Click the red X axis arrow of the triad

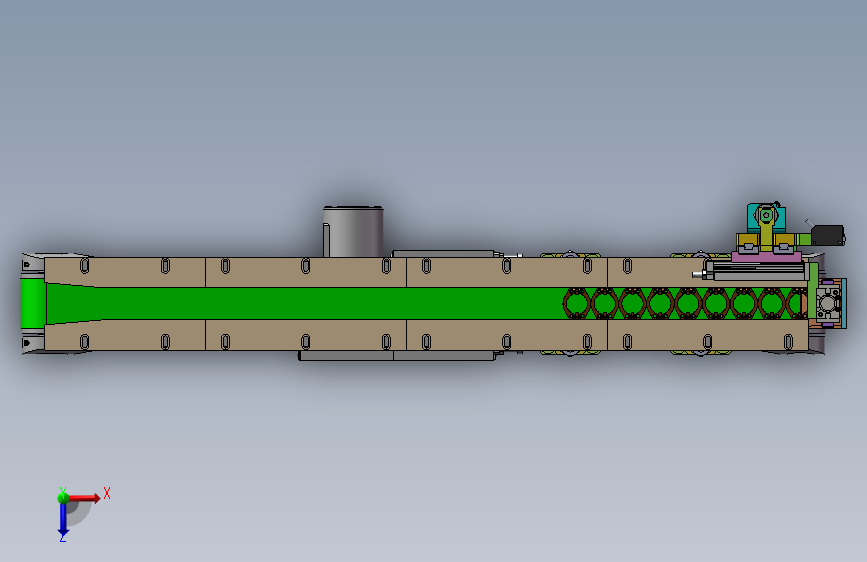tap(84, 498)
